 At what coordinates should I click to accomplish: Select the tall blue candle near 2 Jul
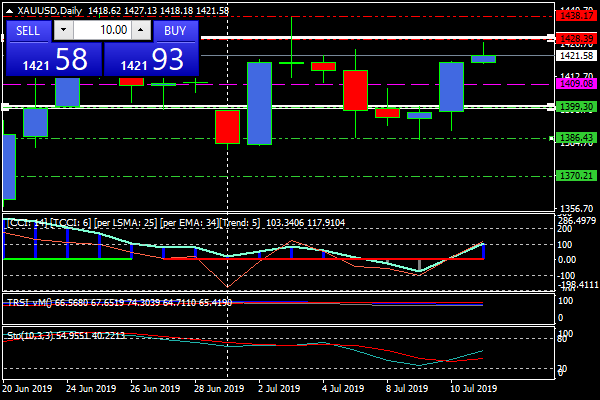[259, 103]
